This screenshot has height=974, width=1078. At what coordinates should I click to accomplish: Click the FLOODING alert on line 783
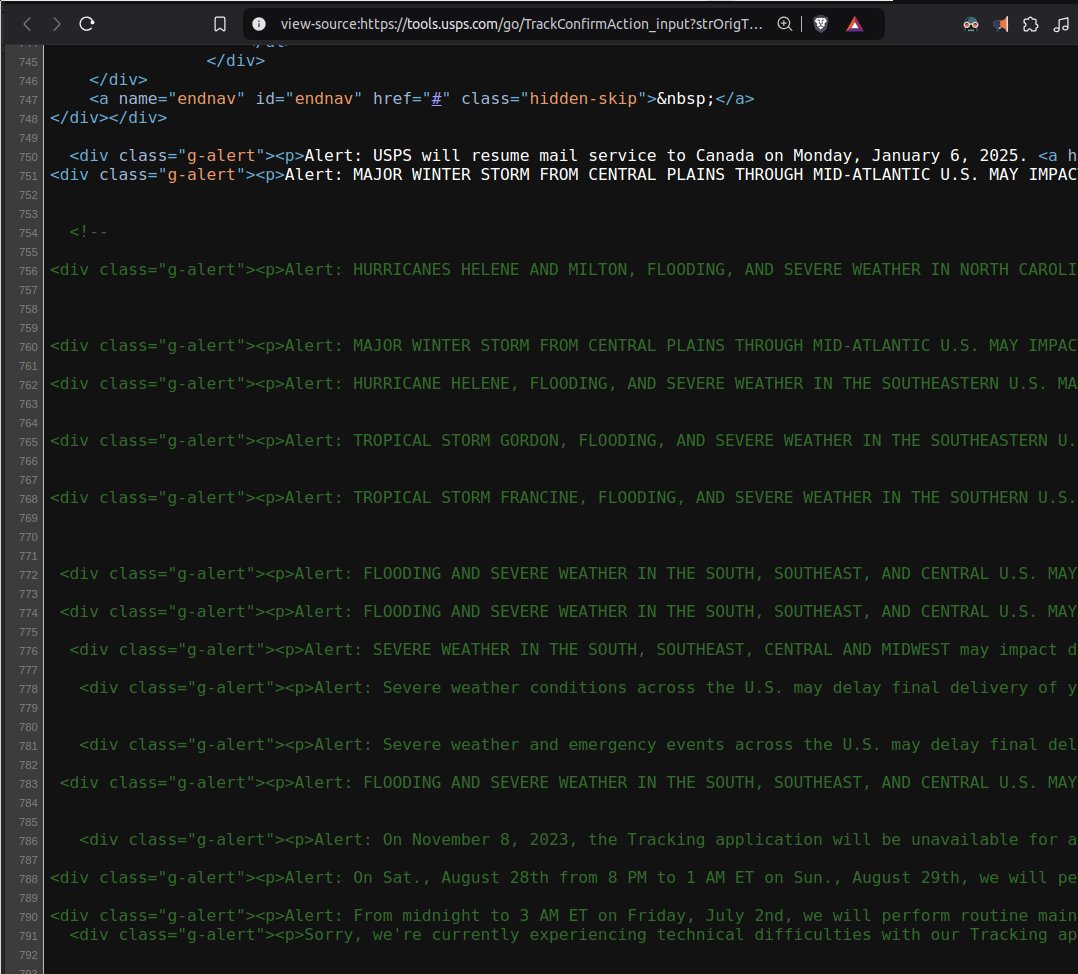click(568, 783)
